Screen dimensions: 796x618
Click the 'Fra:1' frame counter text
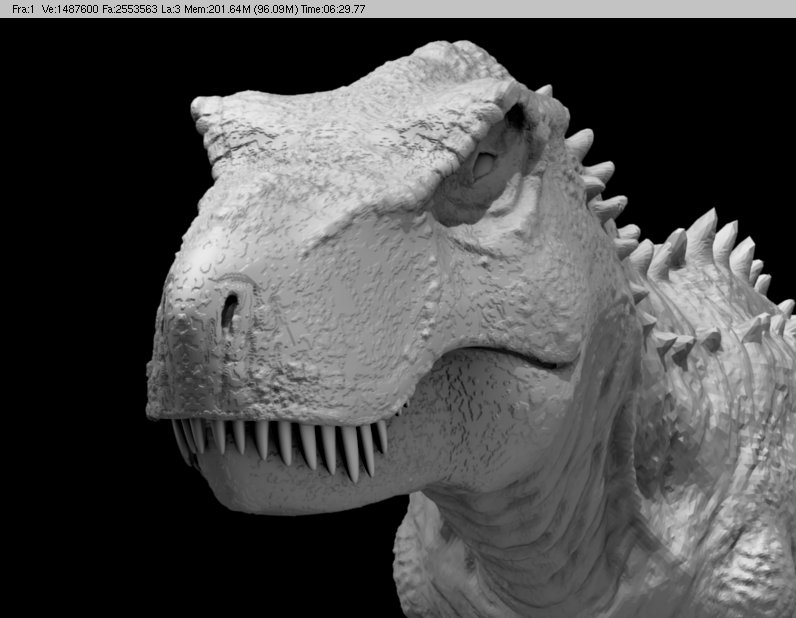pyautogui.click(x=23, y=9)
